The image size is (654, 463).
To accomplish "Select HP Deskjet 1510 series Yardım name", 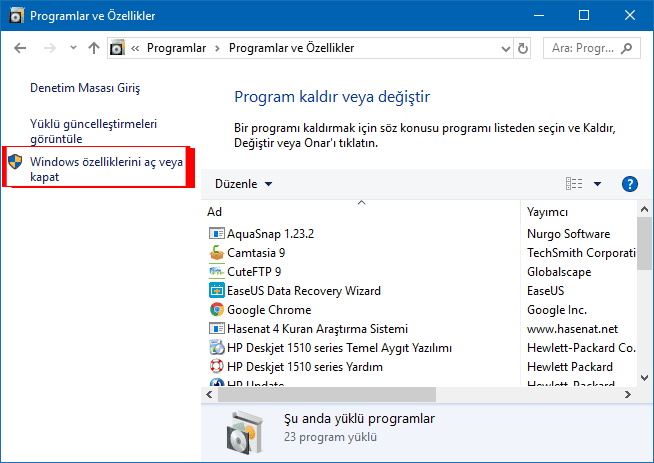I will pyautogui.click(x=304, y=367).
